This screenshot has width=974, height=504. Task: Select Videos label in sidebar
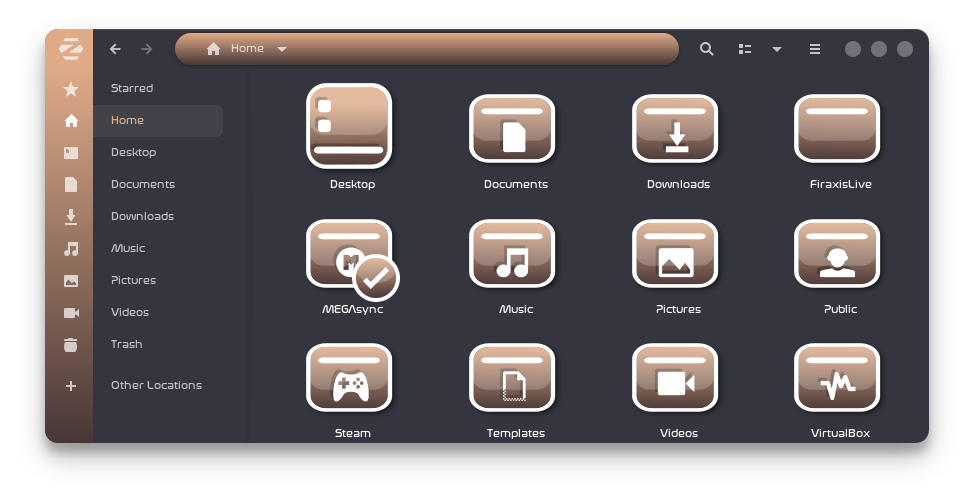coord(130,312)
